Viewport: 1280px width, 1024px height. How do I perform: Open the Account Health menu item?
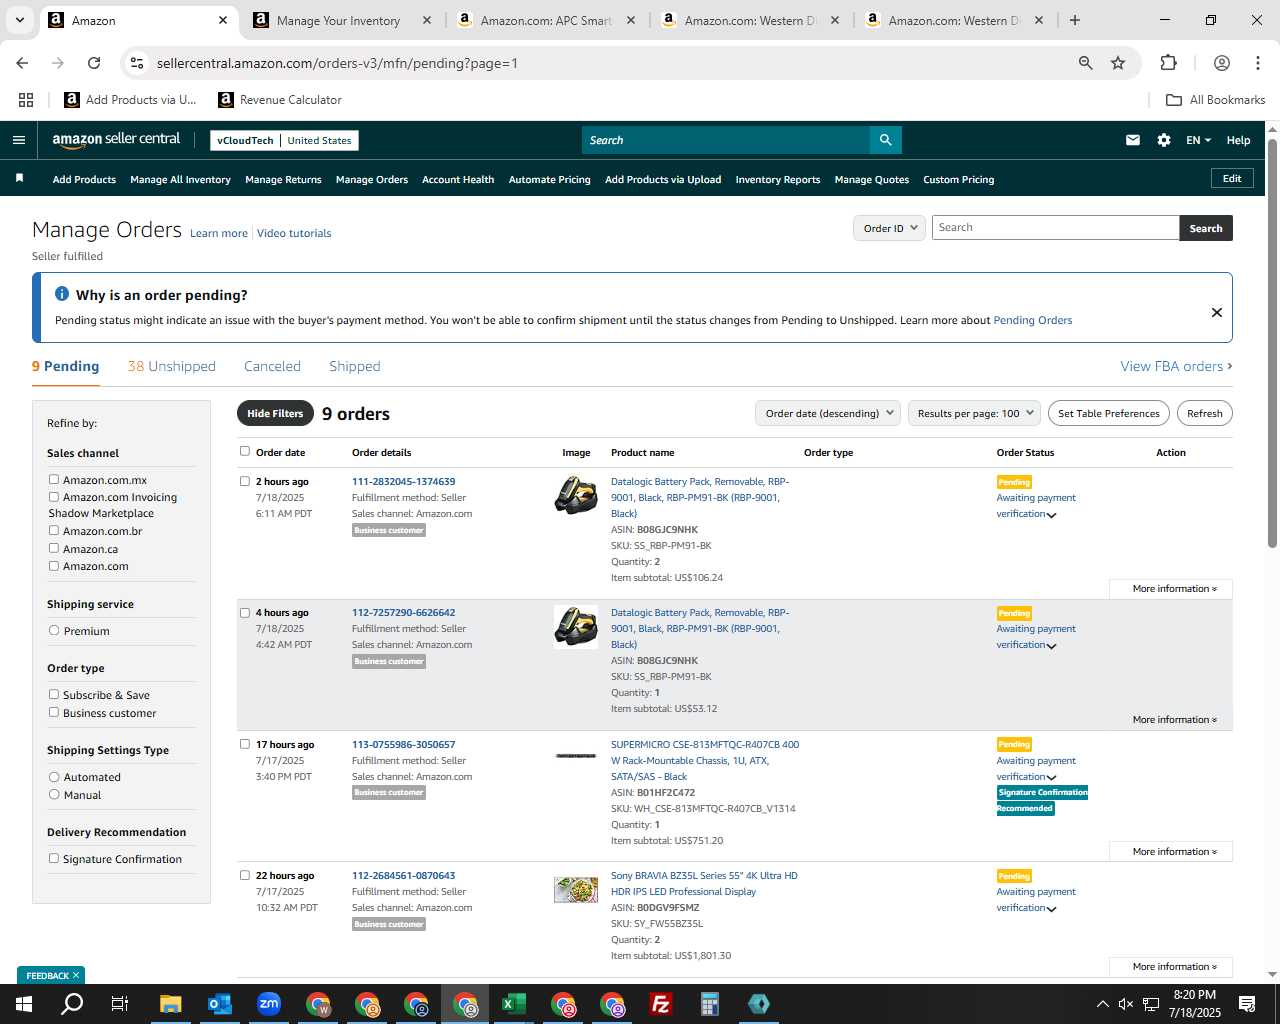[458, 180]
